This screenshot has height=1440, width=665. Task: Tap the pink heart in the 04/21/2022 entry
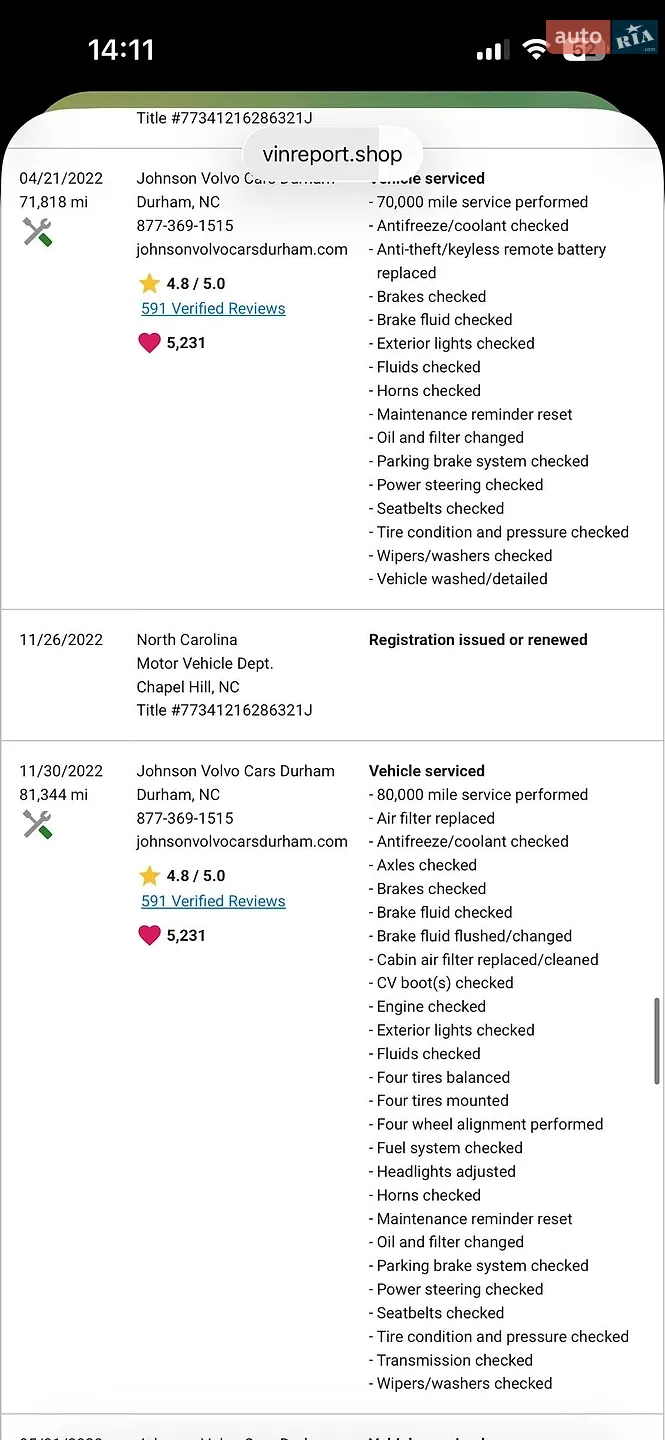pos(149,343)
